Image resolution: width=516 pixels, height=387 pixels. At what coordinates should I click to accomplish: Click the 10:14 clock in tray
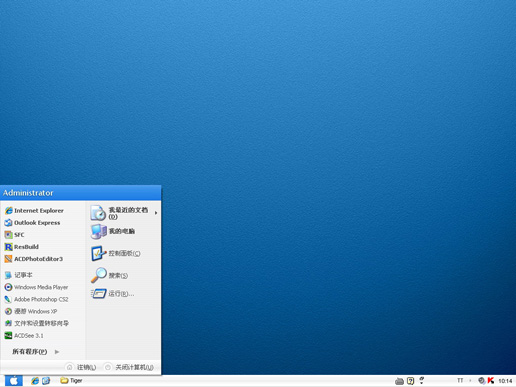505,381
